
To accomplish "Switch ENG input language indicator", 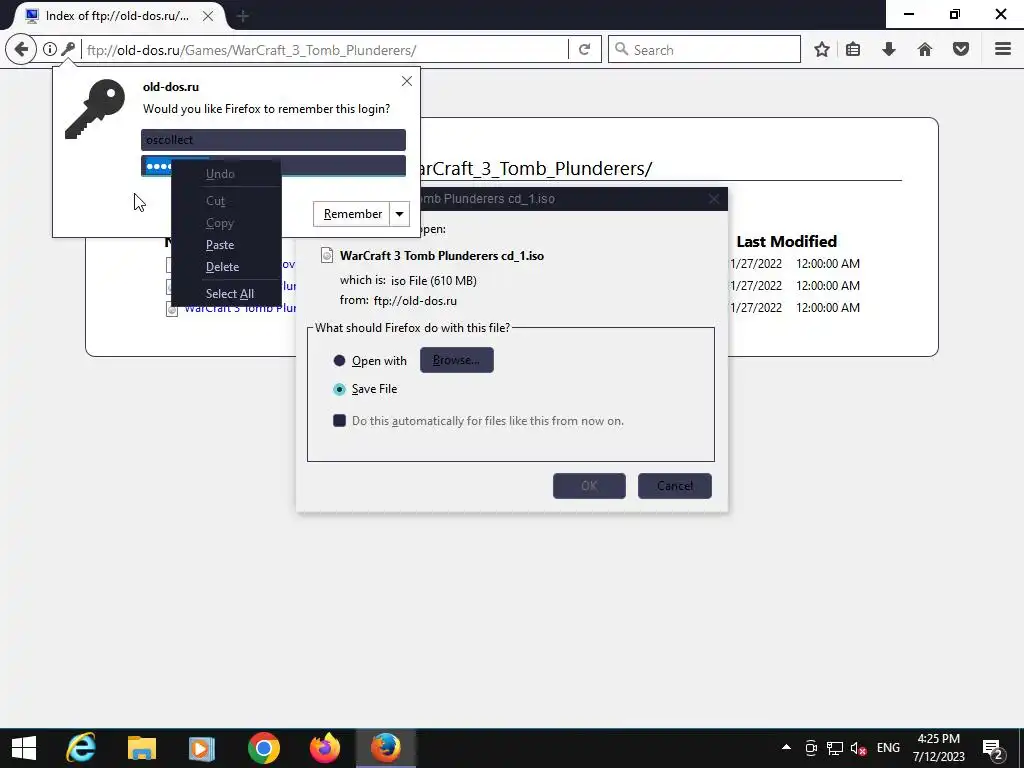I will (x=888, y=748).
